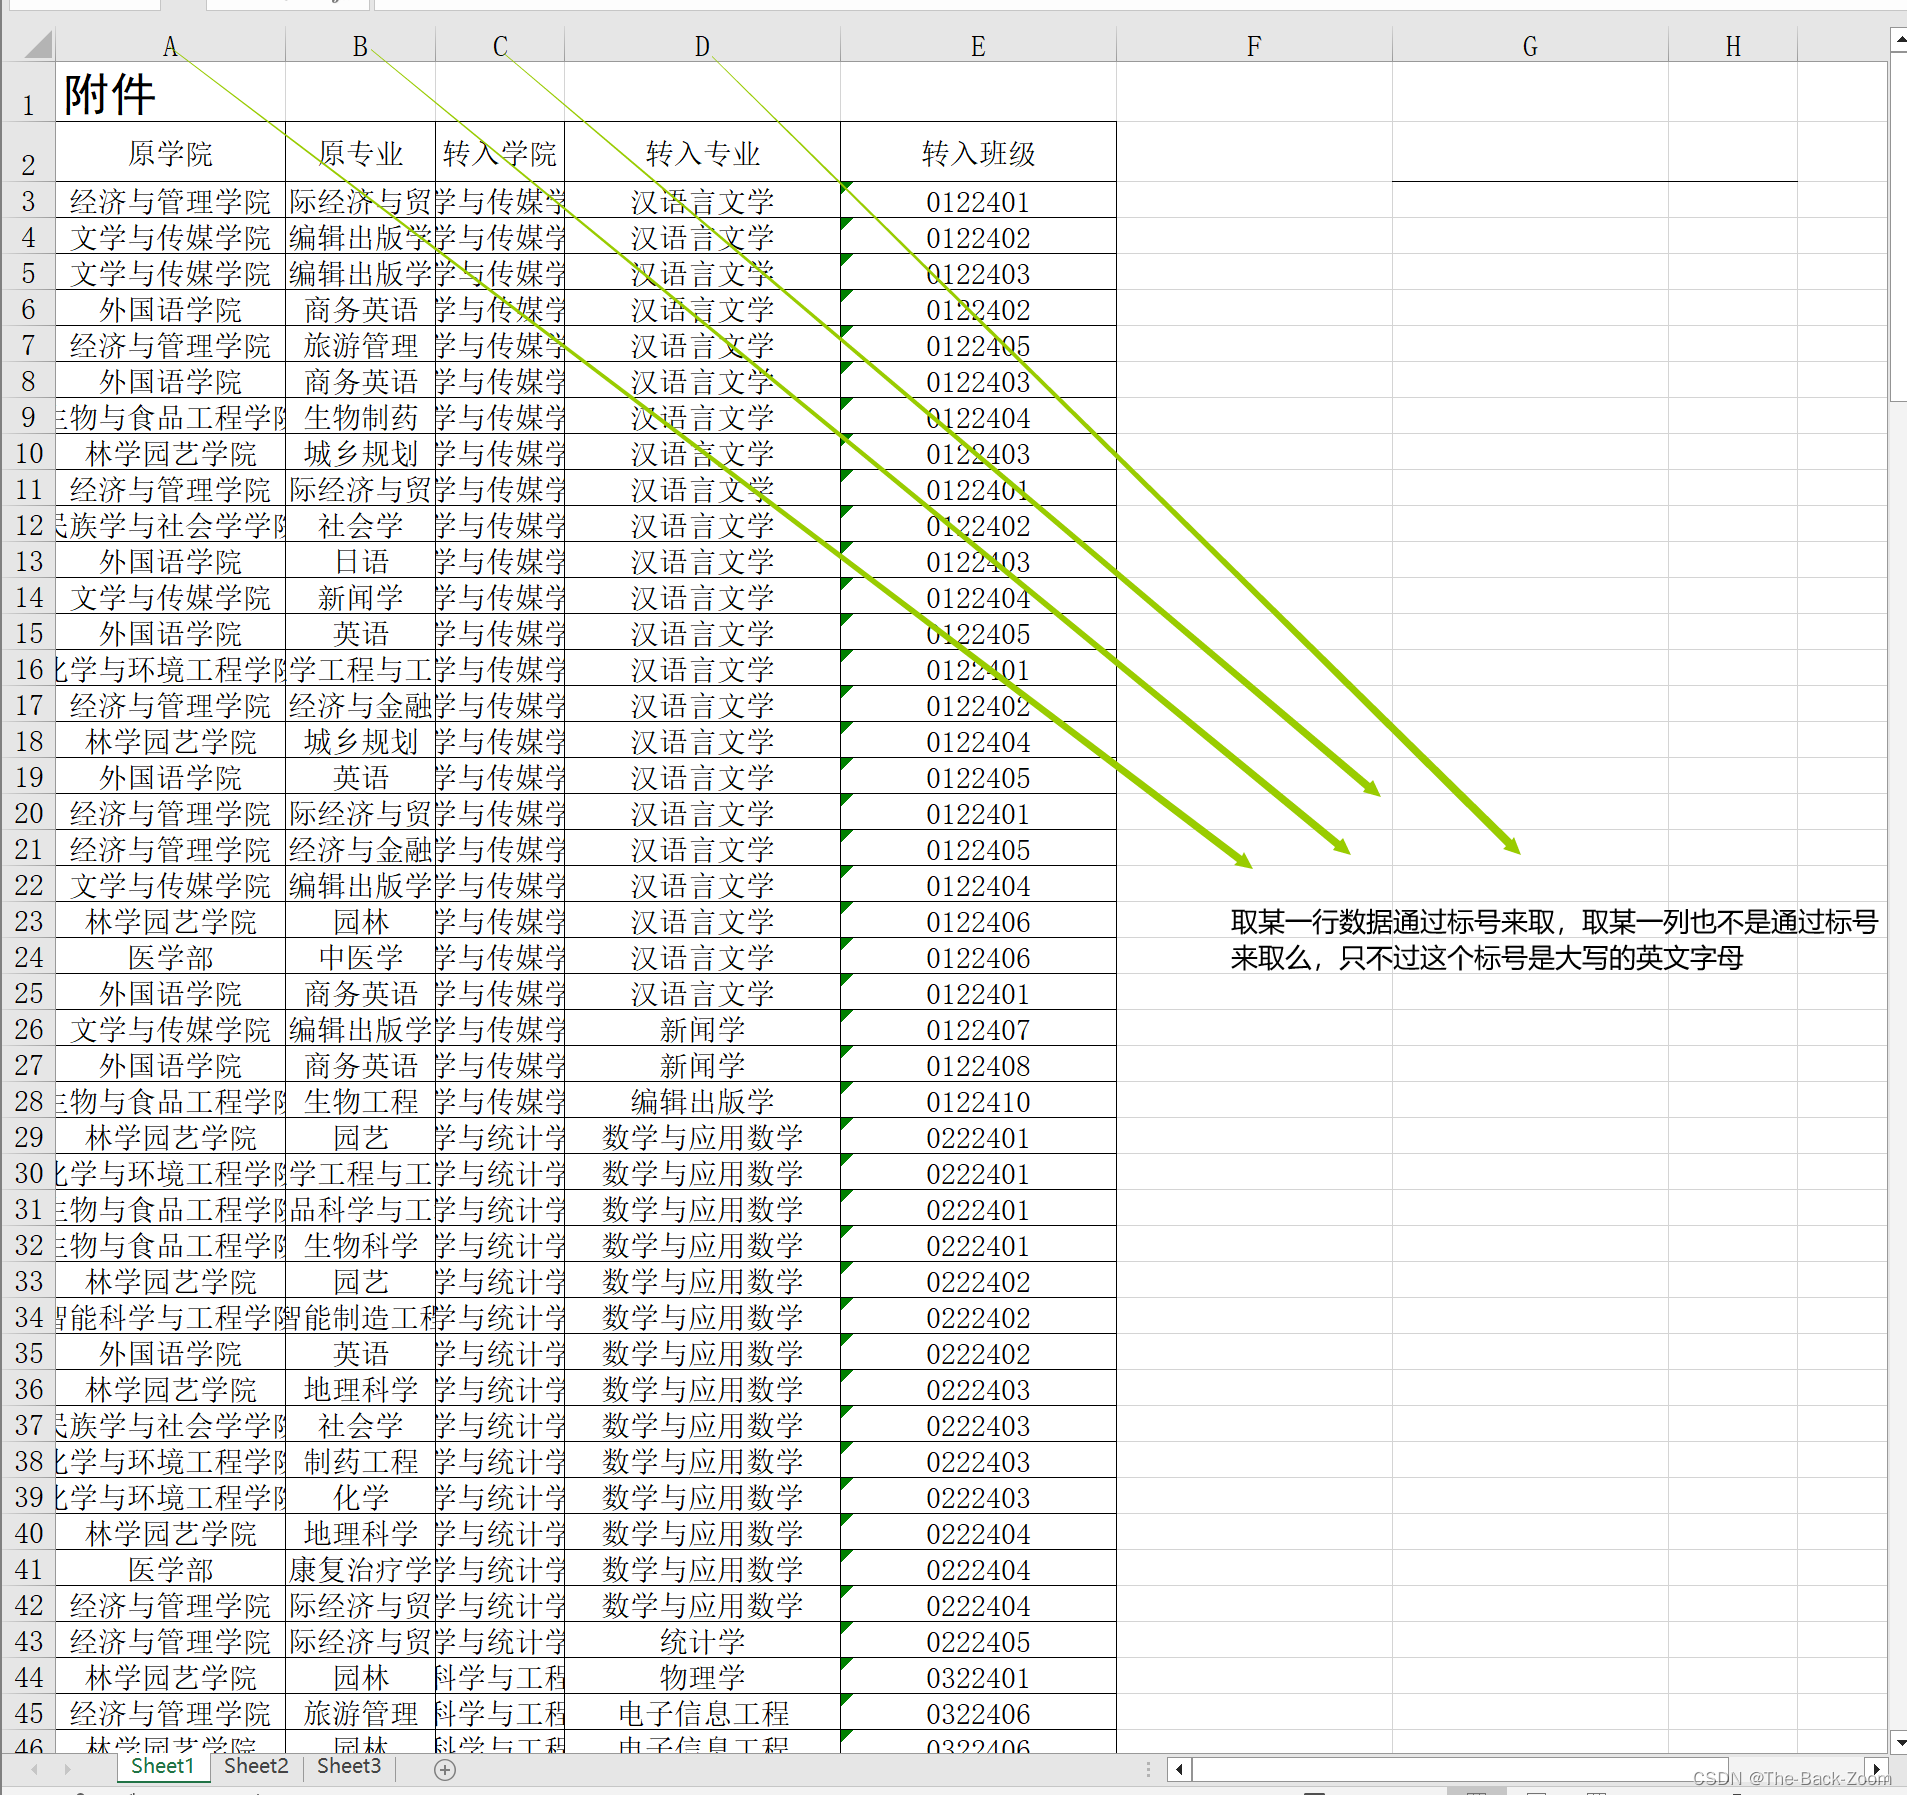Screen dimensions: 1907x1795
Task: Click the cell titled 附件
Action: click(170, 93)
